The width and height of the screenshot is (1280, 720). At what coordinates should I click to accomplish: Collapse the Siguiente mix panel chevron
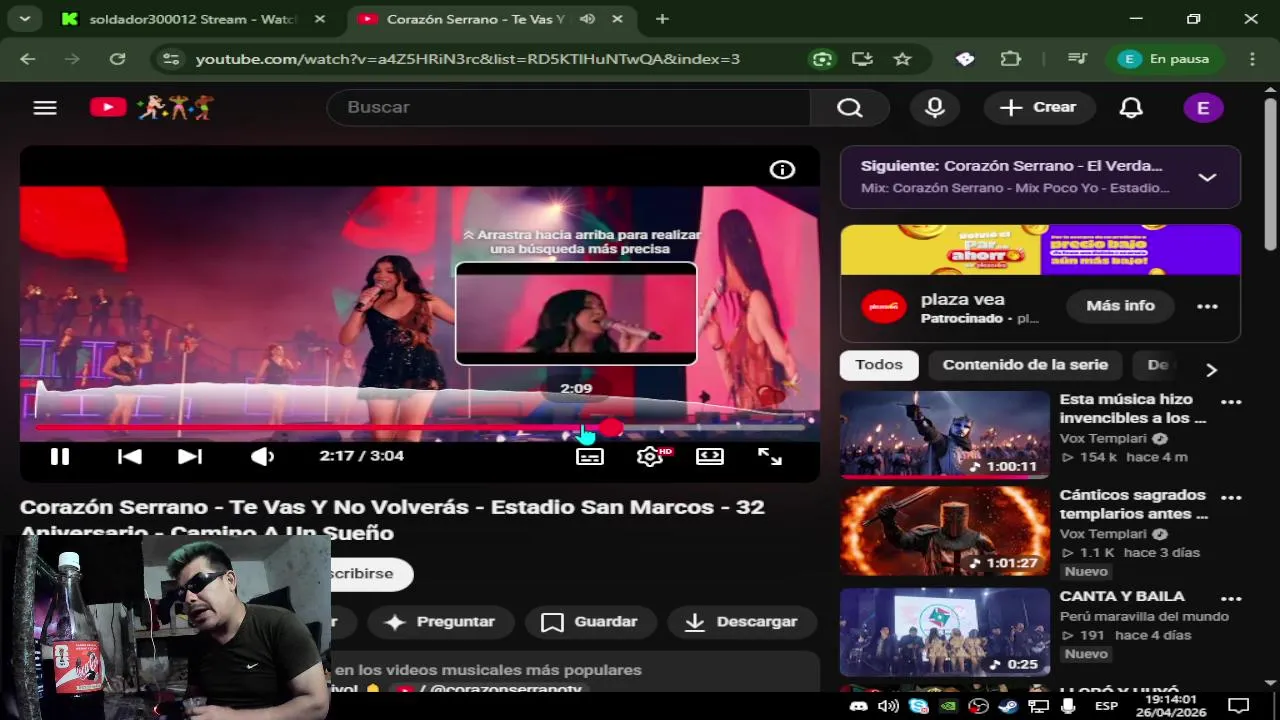1207,177
